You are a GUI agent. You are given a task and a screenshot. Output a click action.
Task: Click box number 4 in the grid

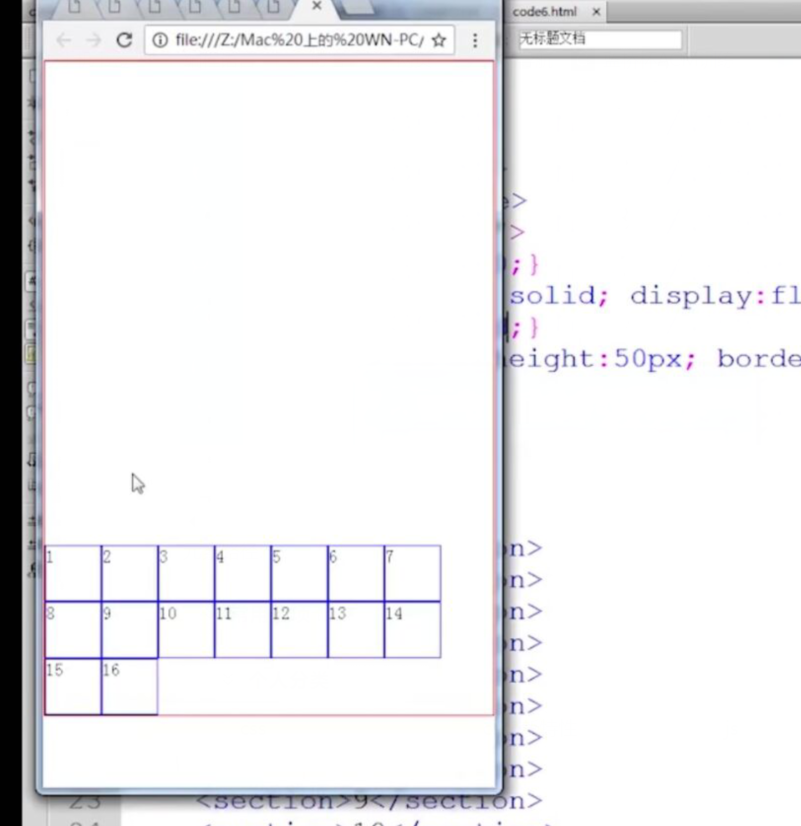243,573
